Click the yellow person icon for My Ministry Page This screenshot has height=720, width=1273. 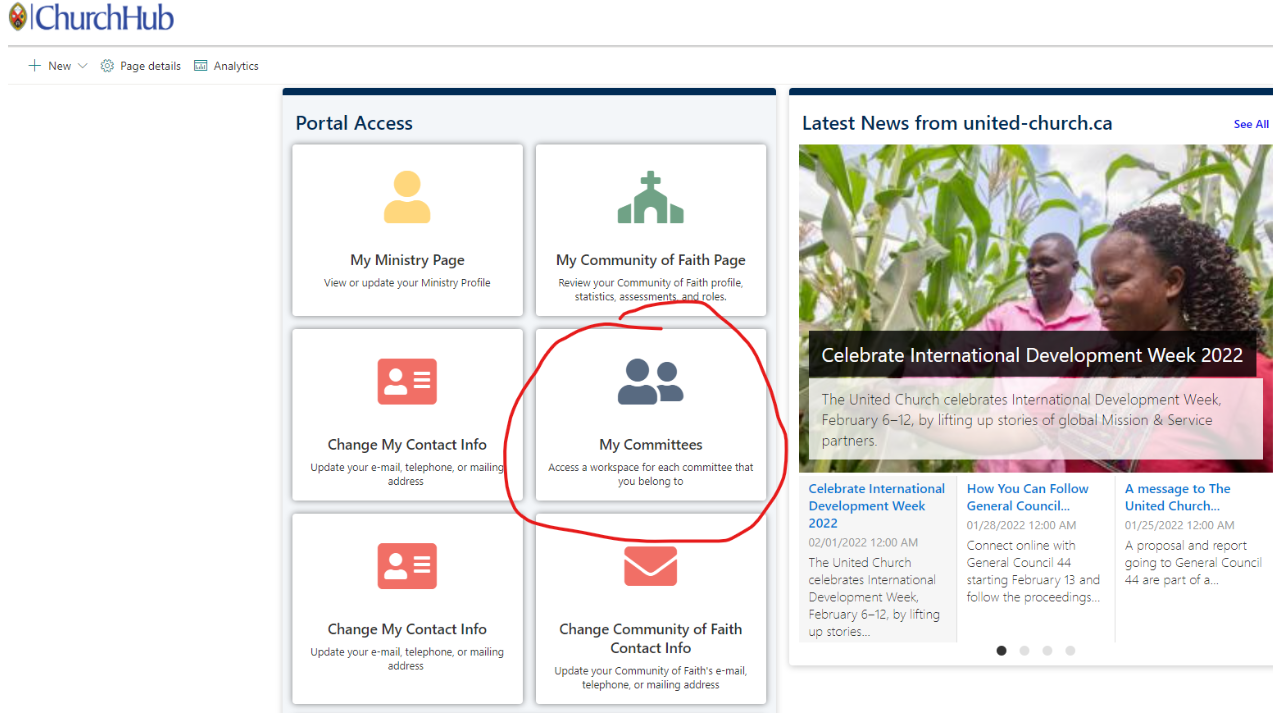407,197
